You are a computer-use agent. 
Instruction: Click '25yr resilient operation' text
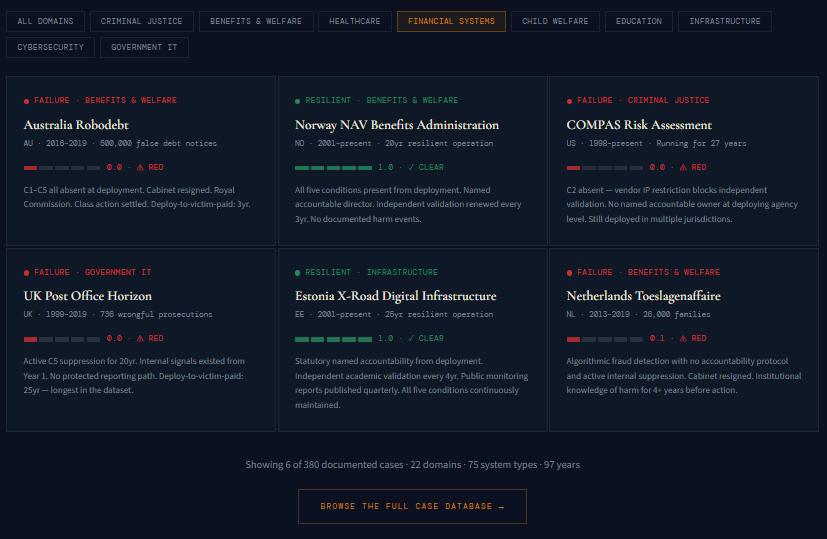point(439,314)
